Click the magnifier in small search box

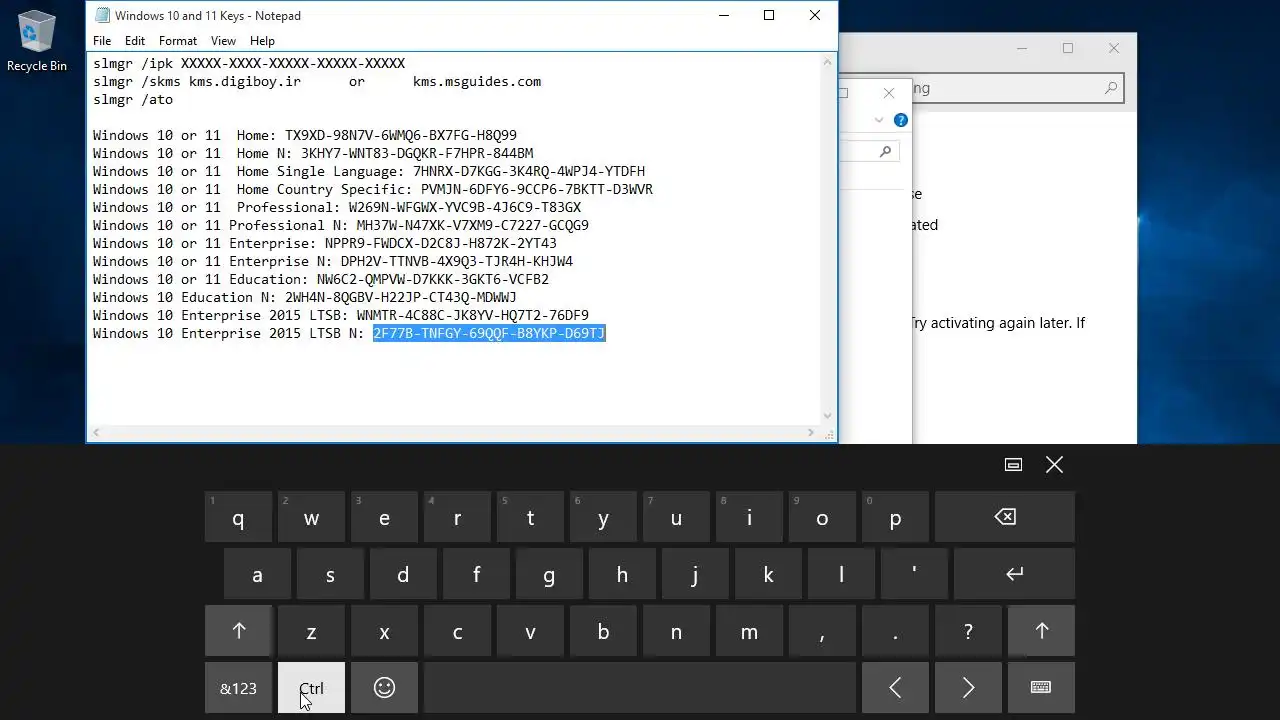(885, 151)
